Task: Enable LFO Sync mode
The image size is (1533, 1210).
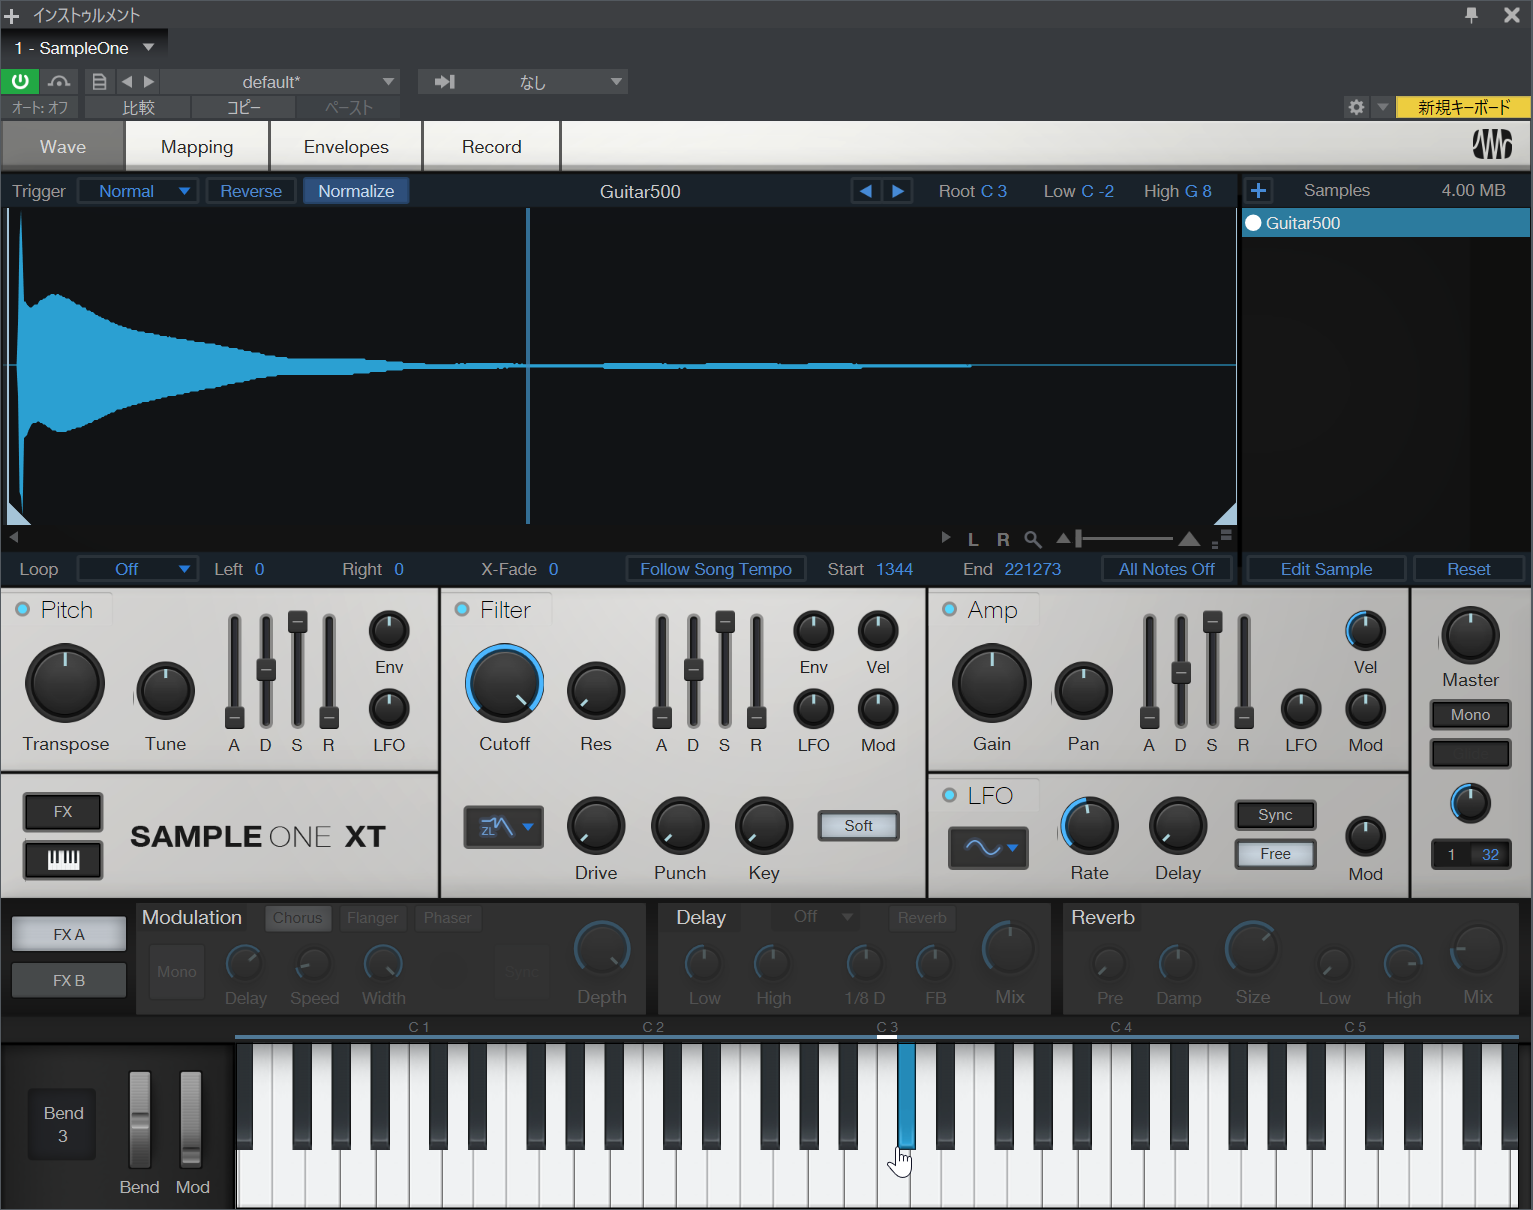Action: pos(1275,815)
